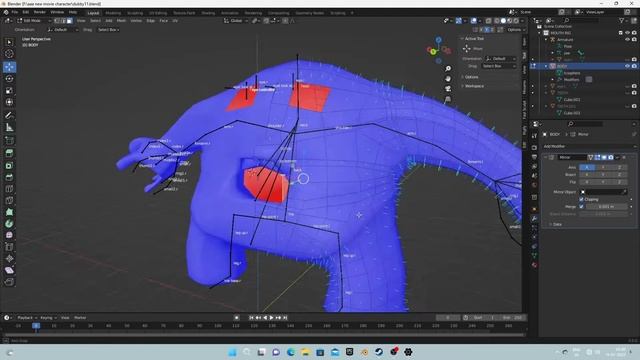Screen dimensions: 640x360
Task: Enable face select mode
Action: pyautogui.click(x=69, y=20)
